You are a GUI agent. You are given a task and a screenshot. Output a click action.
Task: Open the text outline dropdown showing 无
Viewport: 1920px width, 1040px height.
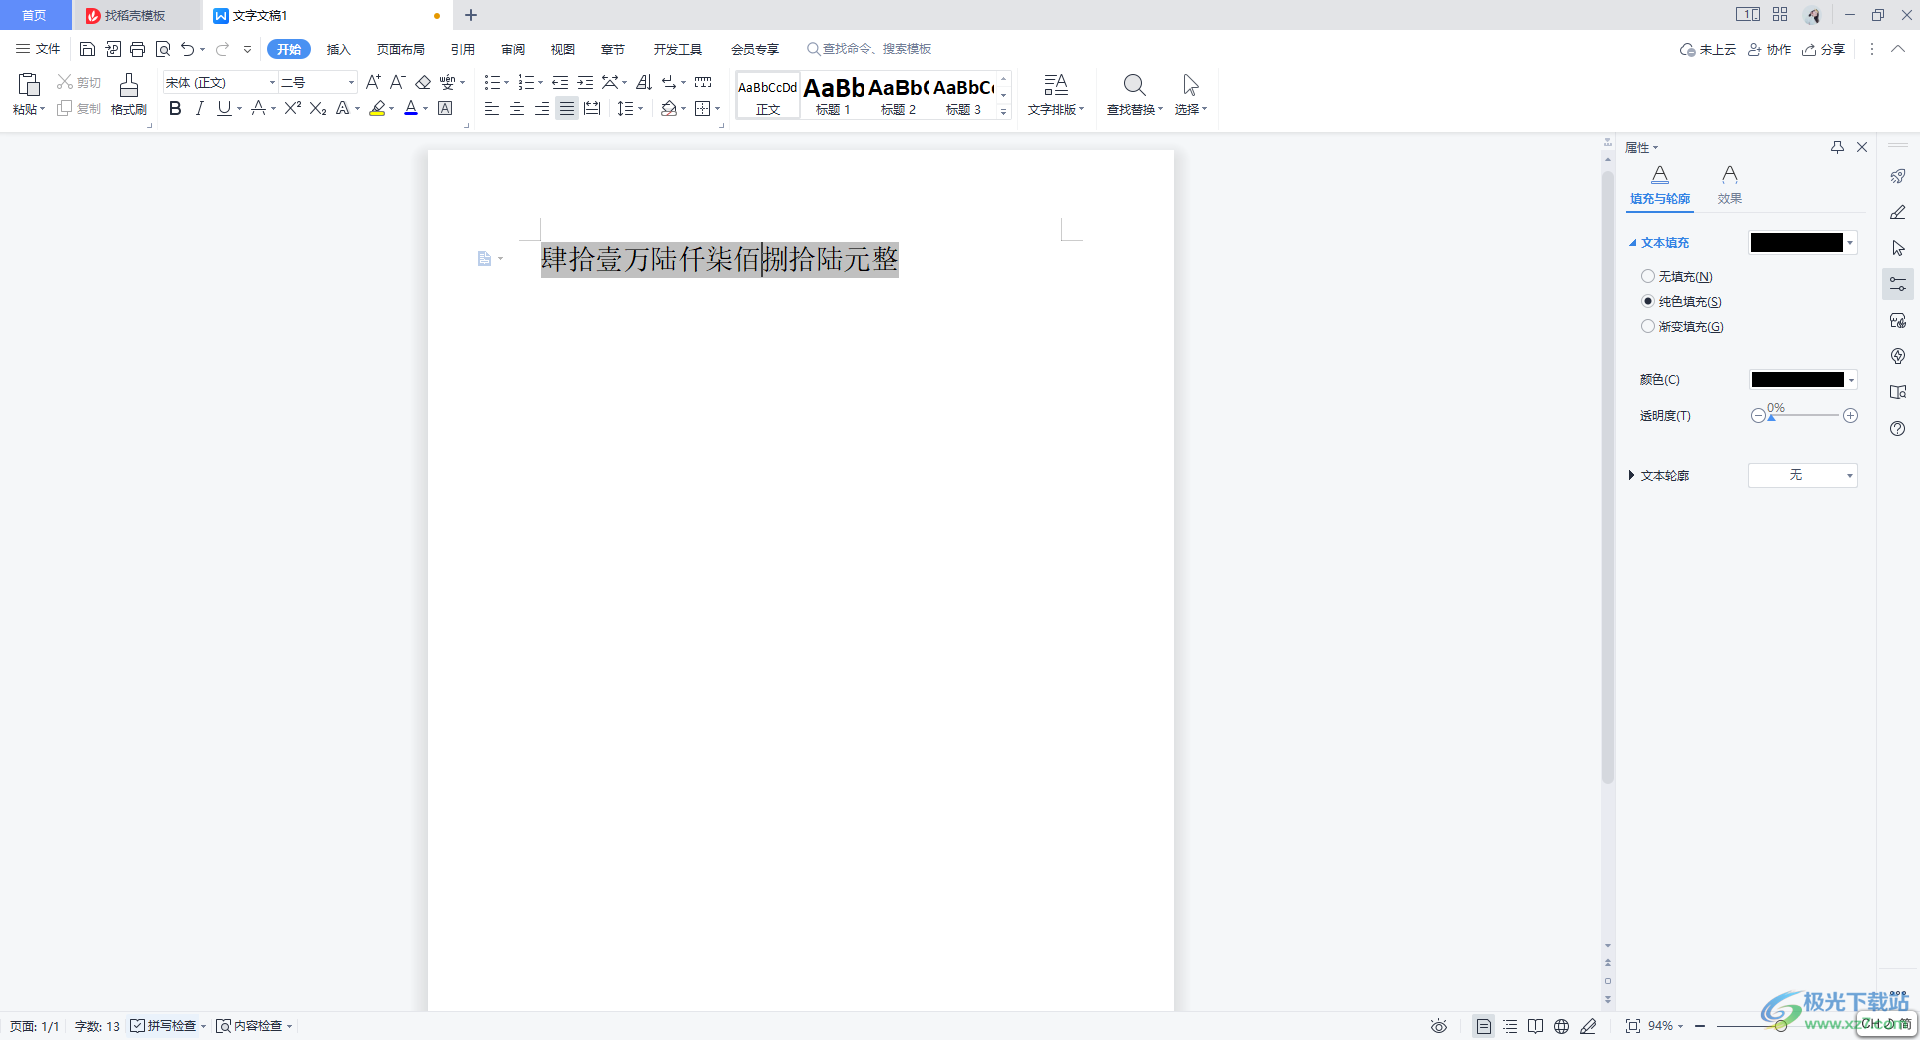[x=1803, y=475]
